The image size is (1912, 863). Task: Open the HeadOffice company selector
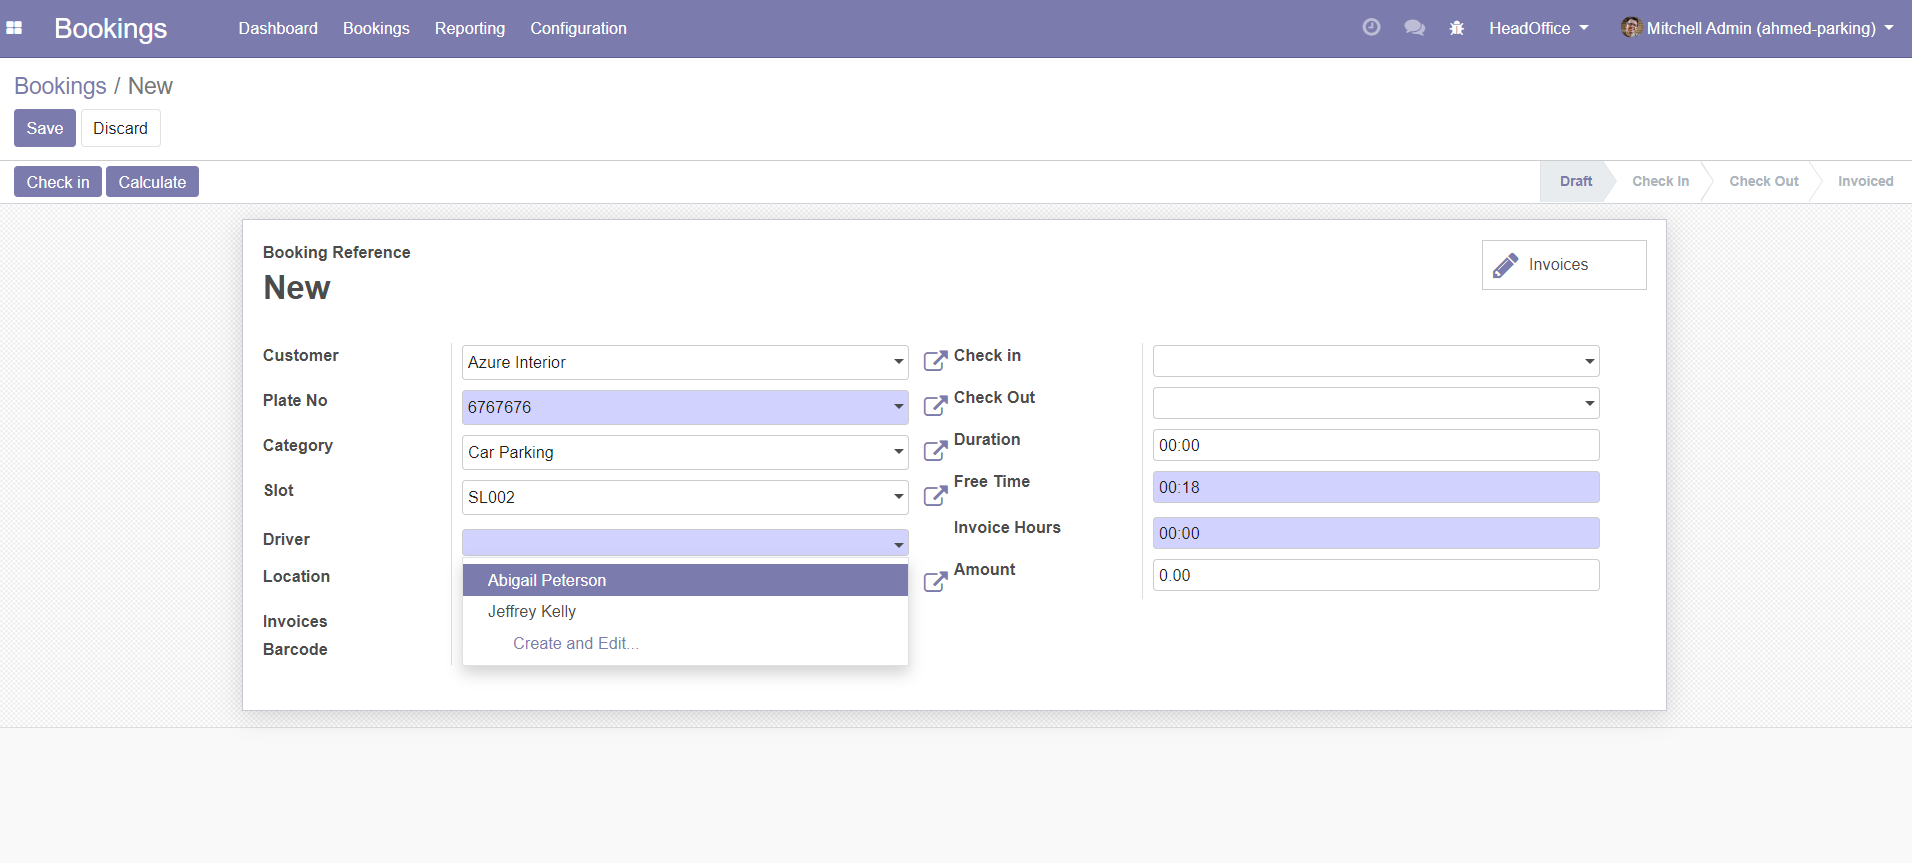pos(1538,28)
